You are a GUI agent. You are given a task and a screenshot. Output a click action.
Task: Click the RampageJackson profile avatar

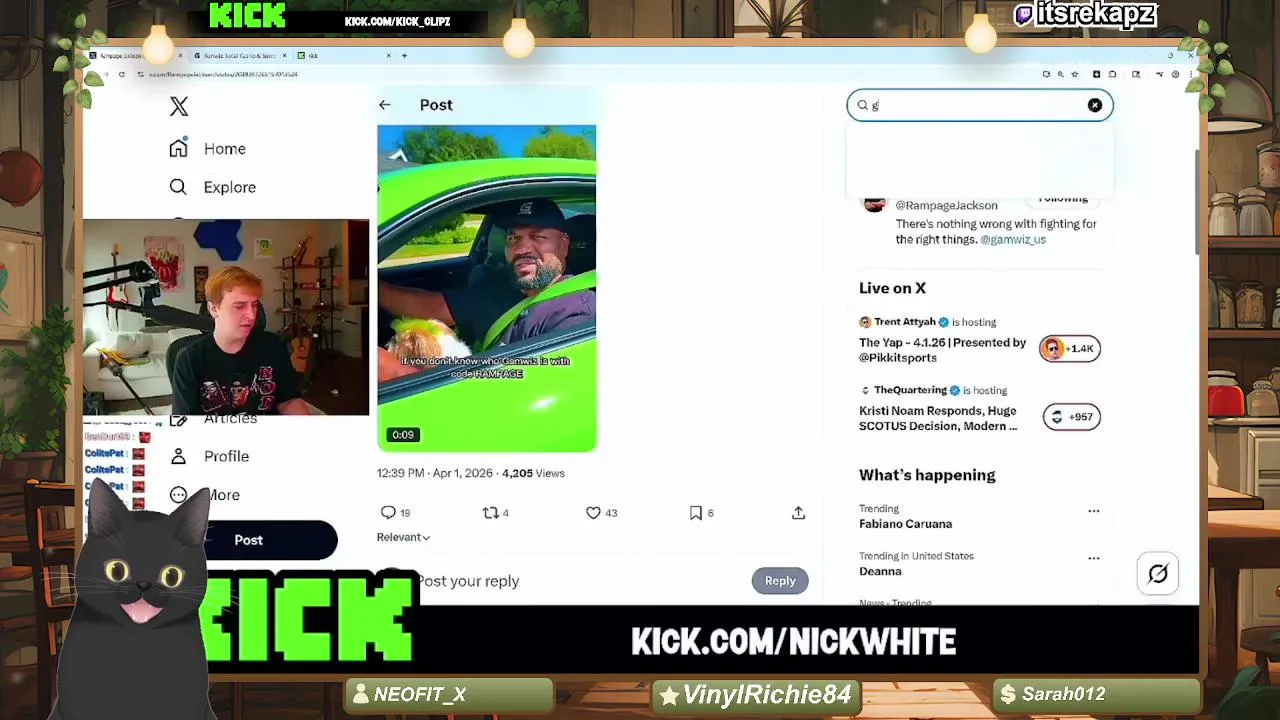click(874, 203)
